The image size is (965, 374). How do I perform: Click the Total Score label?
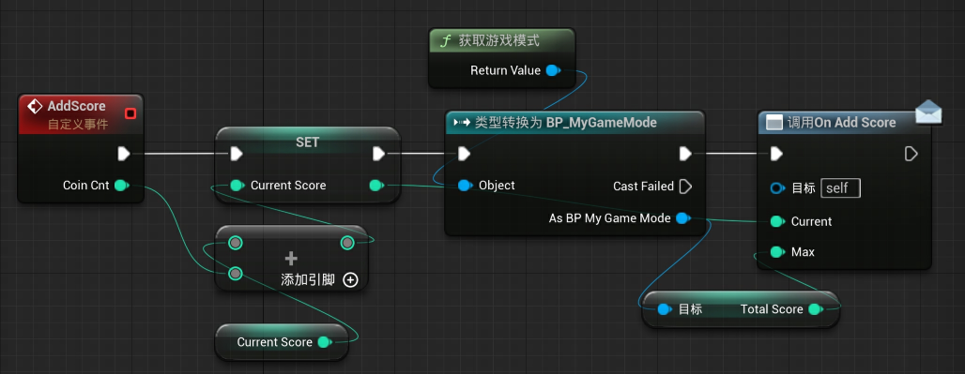(x=772, y=309)
